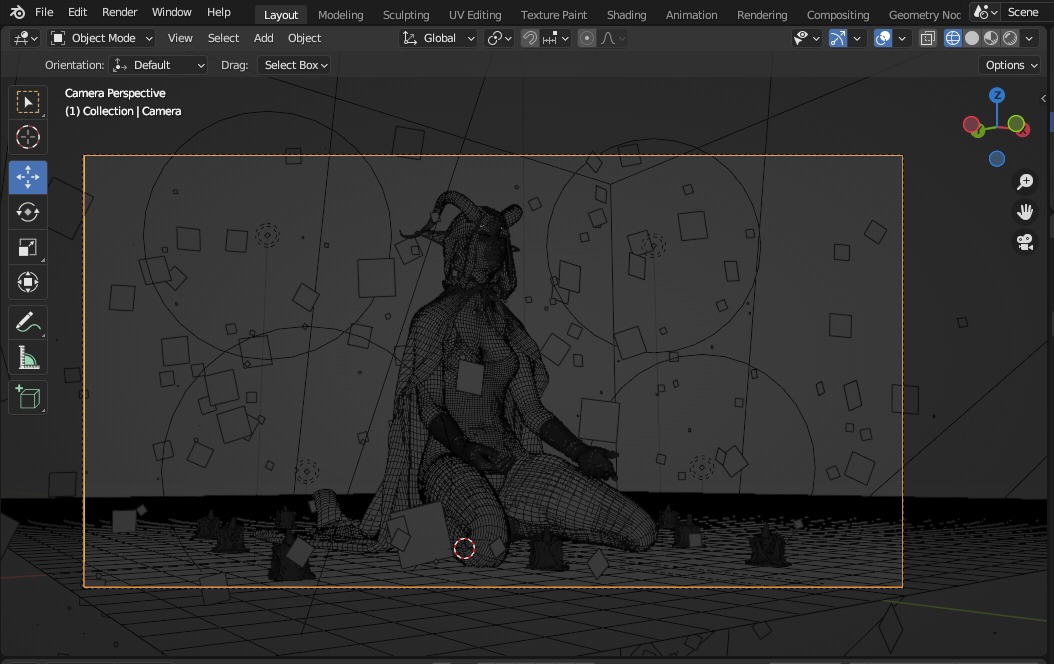Screen dimensions: 1054x664
Task: Switch to the Compositing workspace tab
Action: coord(838,15)
